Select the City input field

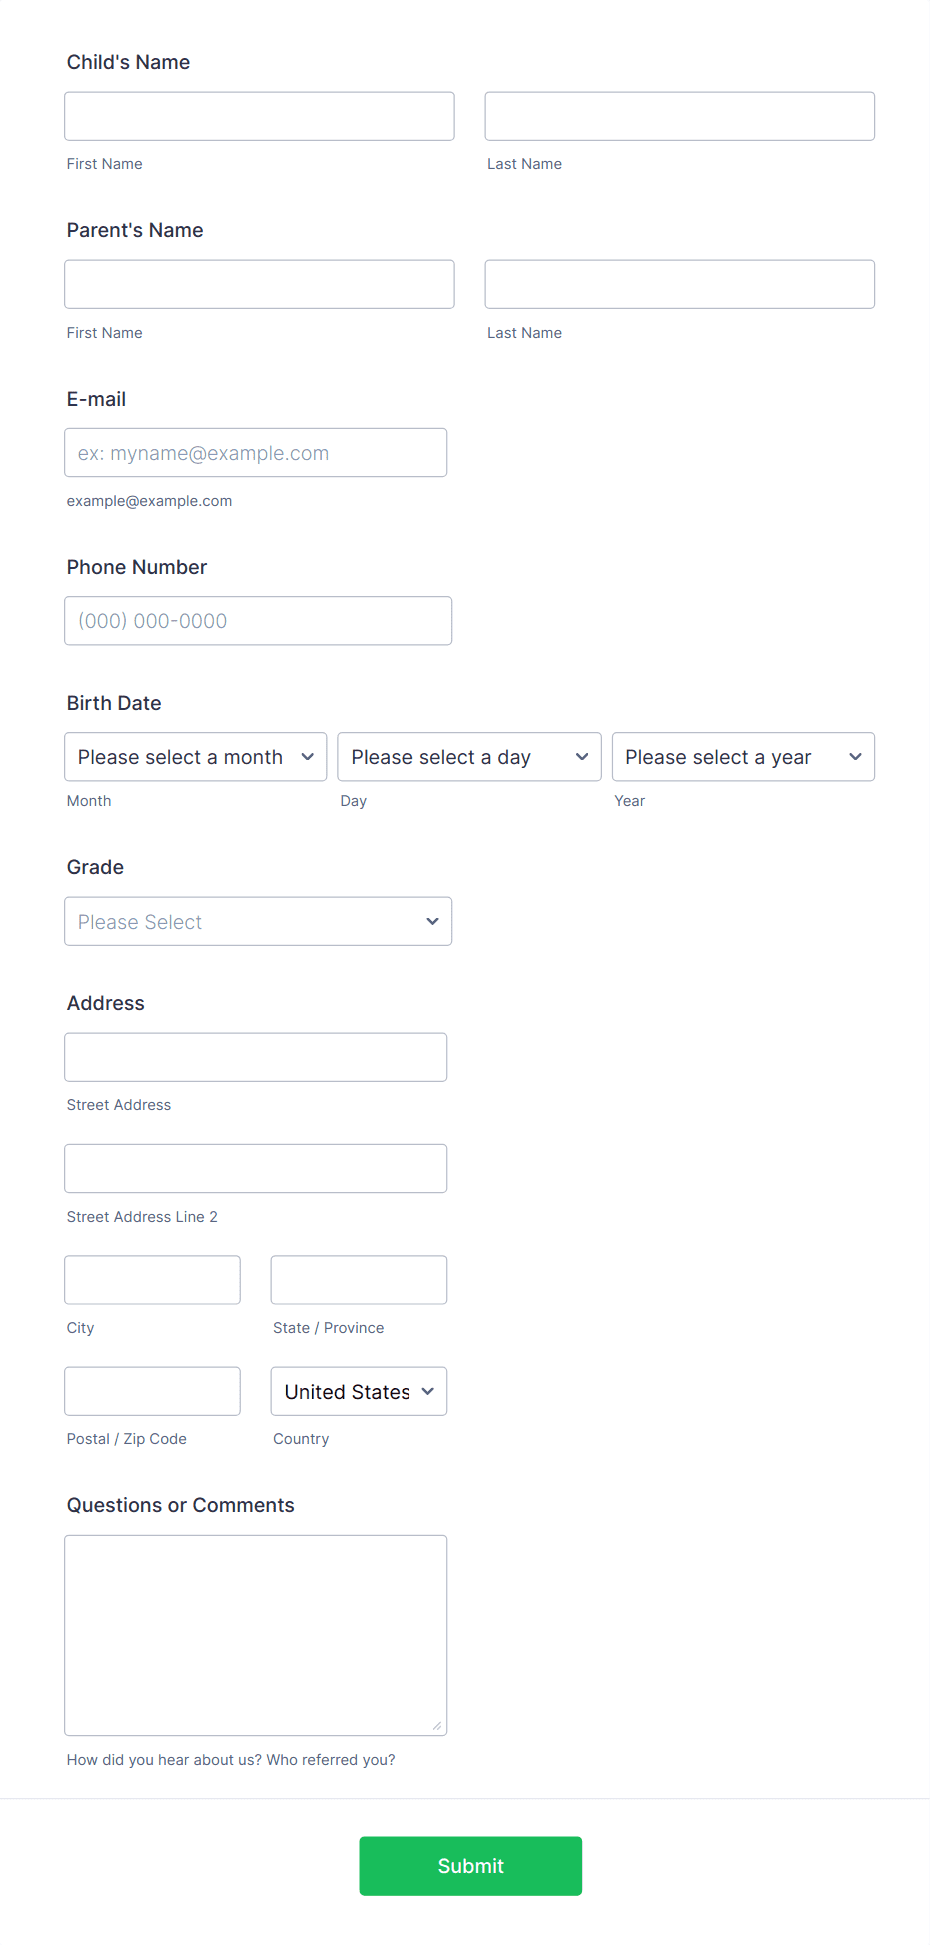(x=152, y=1279)
